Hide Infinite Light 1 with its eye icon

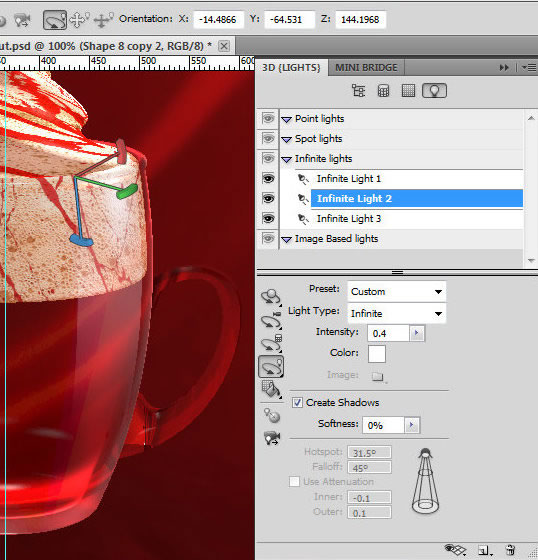point(268,178)
